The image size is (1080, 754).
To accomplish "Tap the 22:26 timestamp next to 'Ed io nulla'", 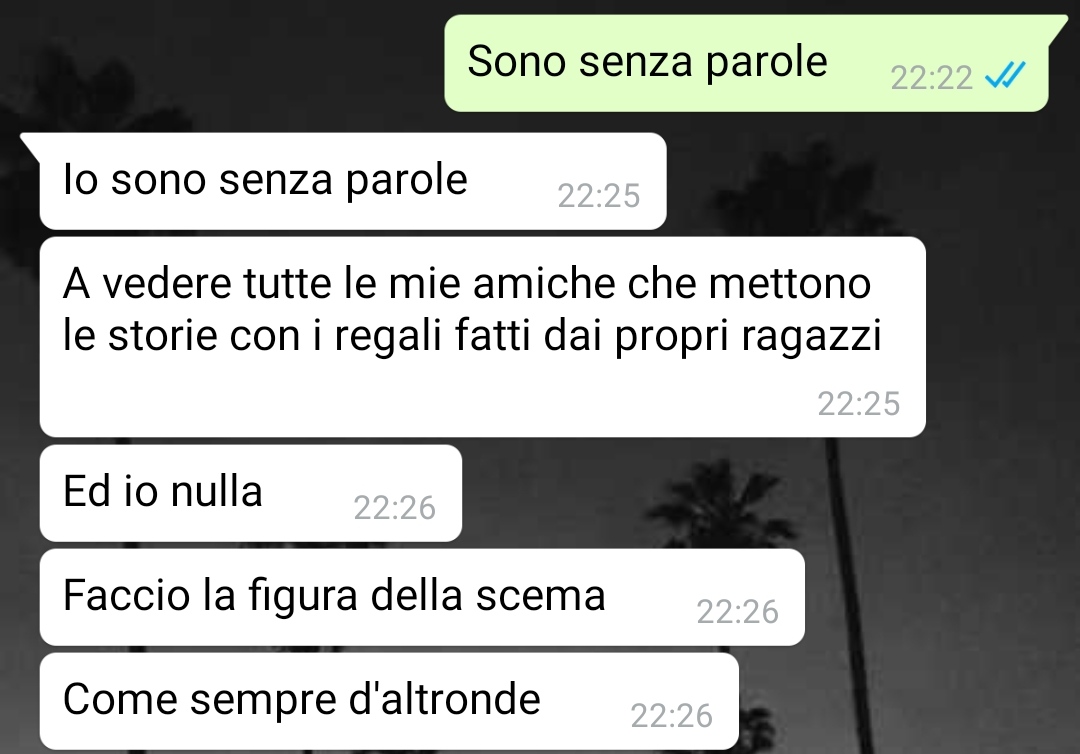I will (395, 507).
